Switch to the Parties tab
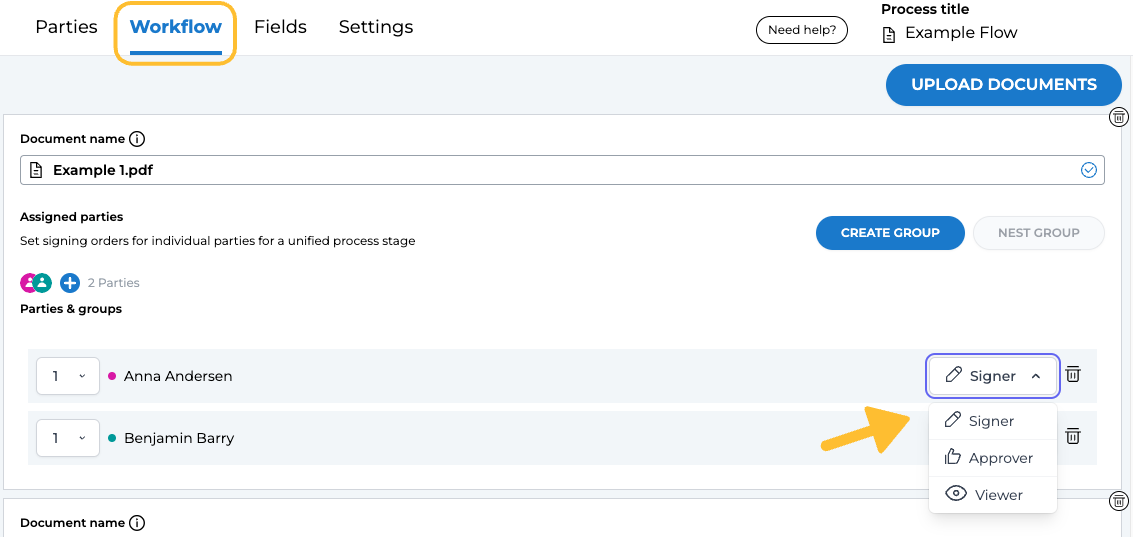 click(66, 27)
